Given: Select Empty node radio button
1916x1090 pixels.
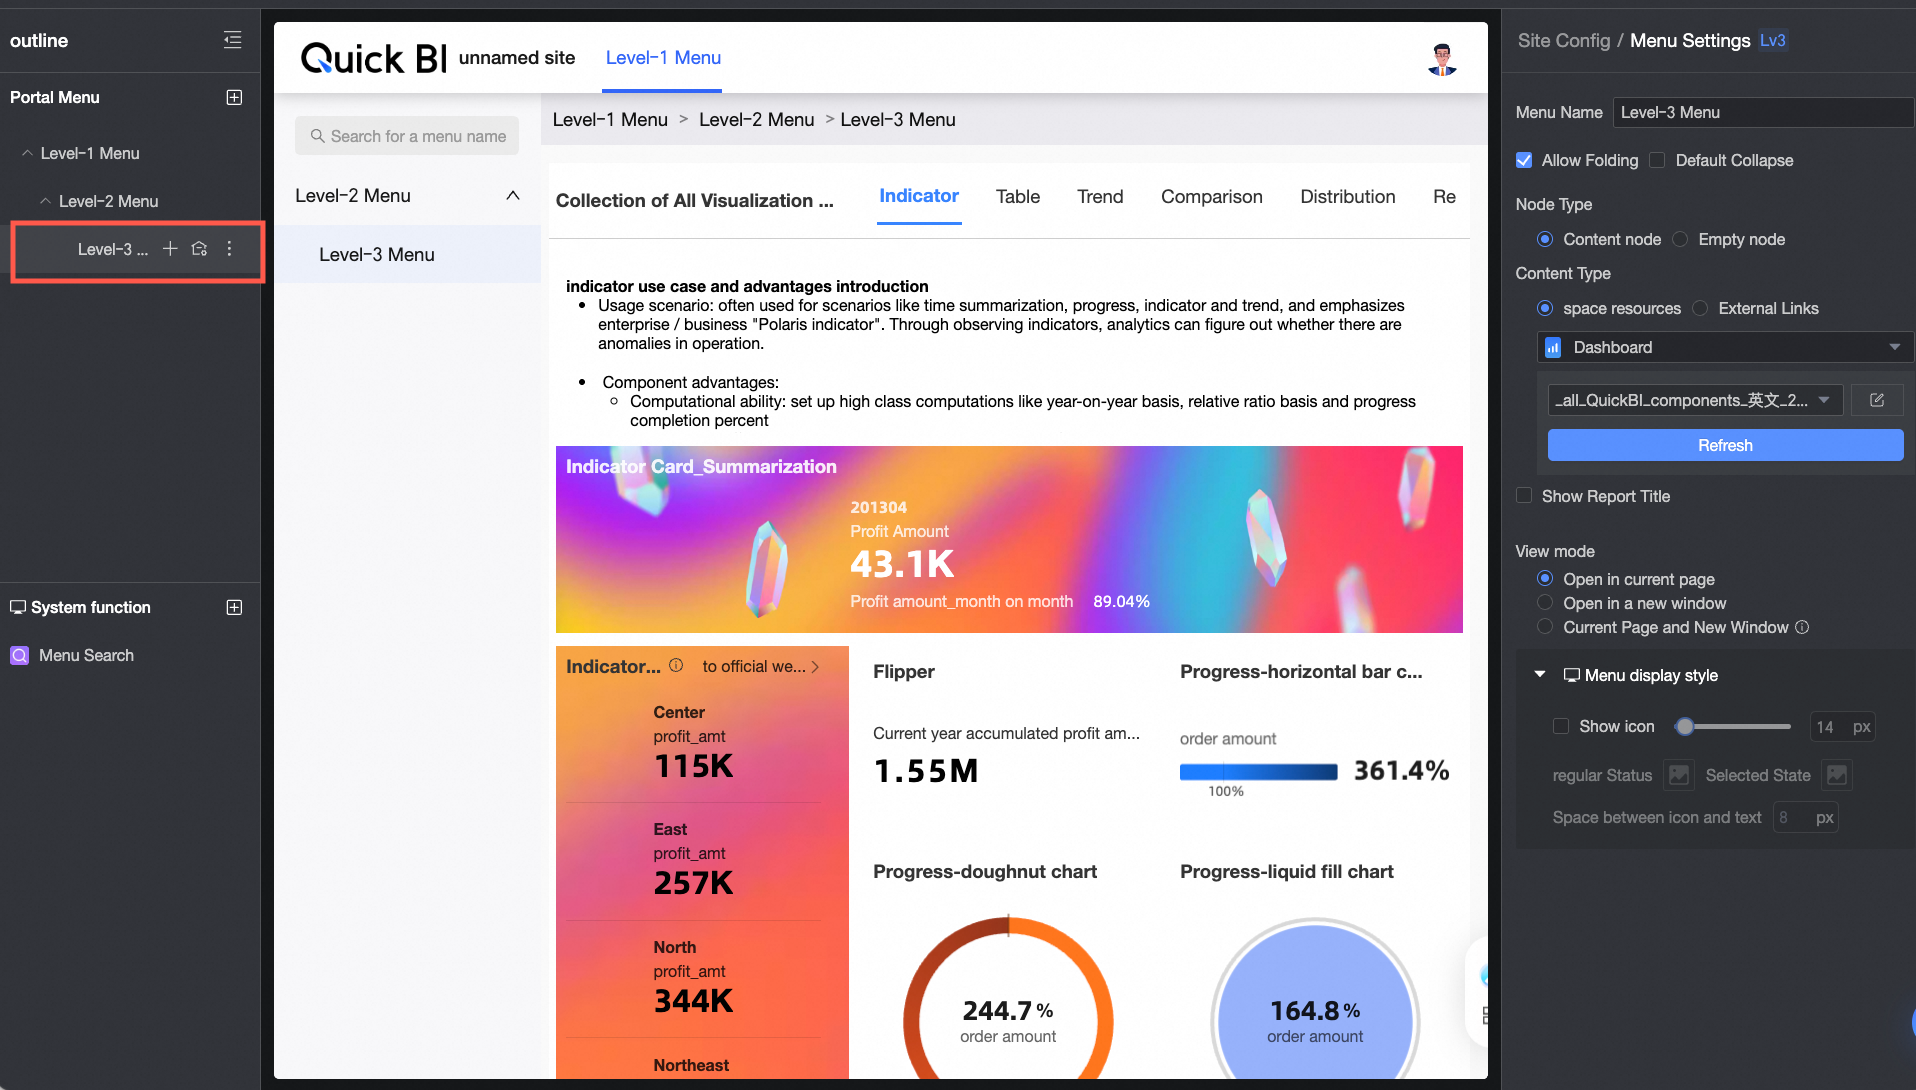Looking at the screenshot, I should click(x=1680, y=239).
